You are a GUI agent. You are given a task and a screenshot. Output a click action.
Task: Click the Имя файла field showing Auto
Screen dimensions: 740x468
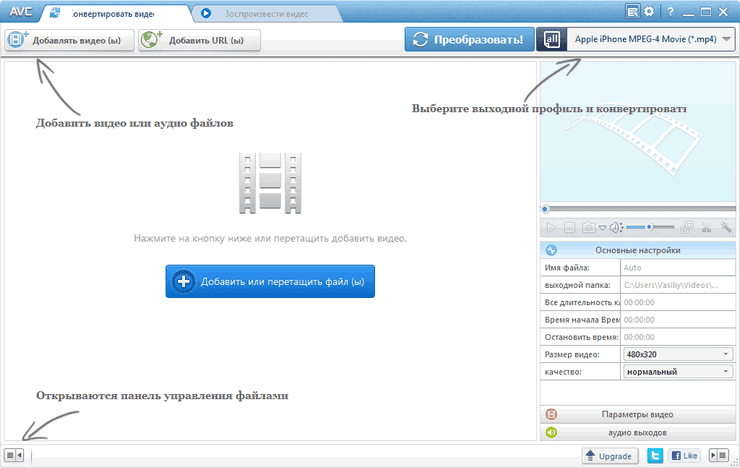coord(678,267)
